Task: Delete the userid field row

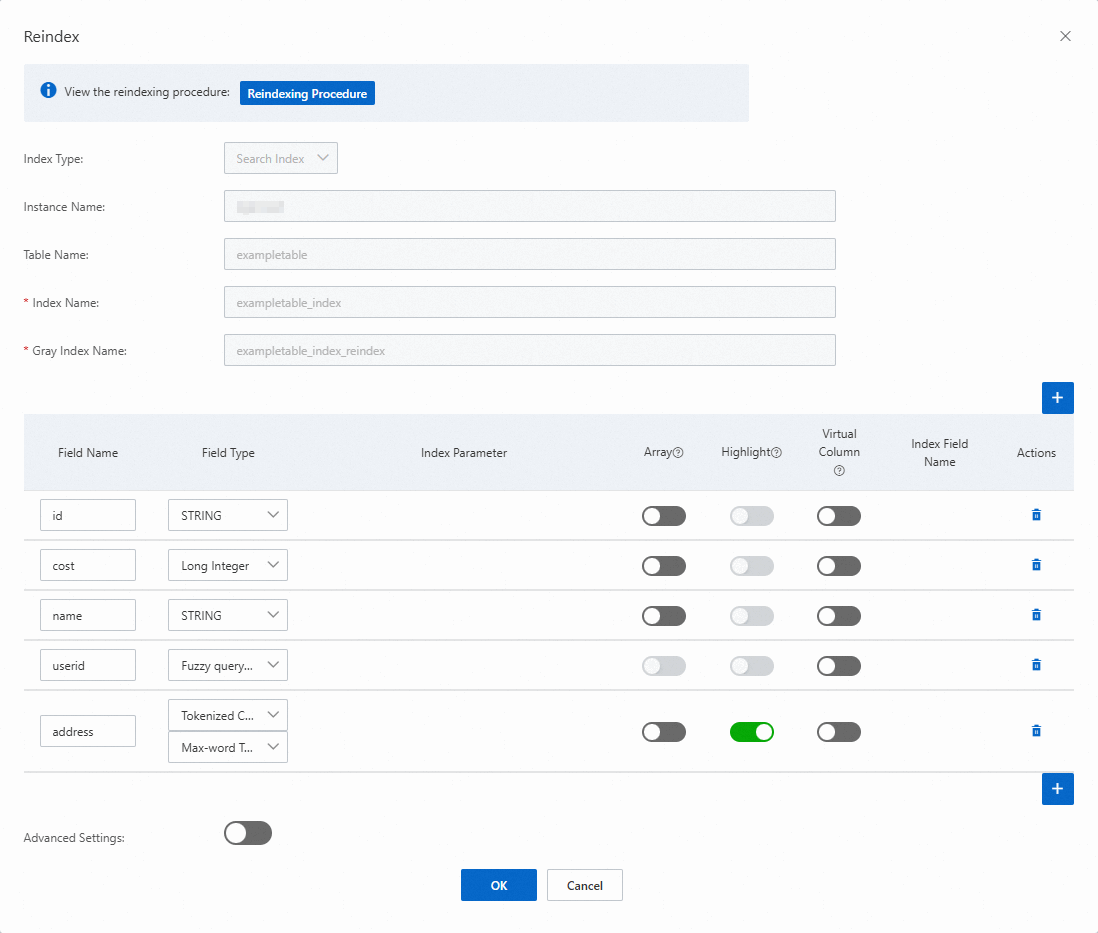Action: 1036,665
